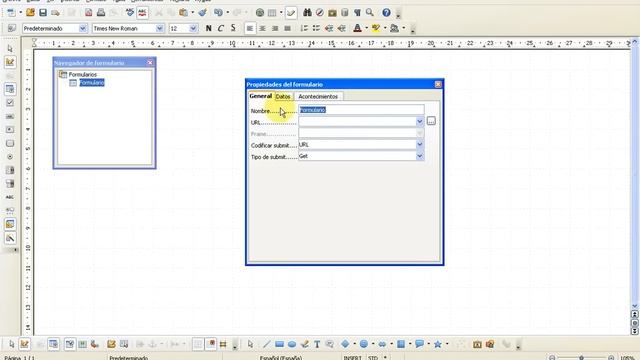Image resolution: width=640 pixels, height=360 pixels.
Task: Open the URL field dropdown
Action: click(x=420, y=122)
